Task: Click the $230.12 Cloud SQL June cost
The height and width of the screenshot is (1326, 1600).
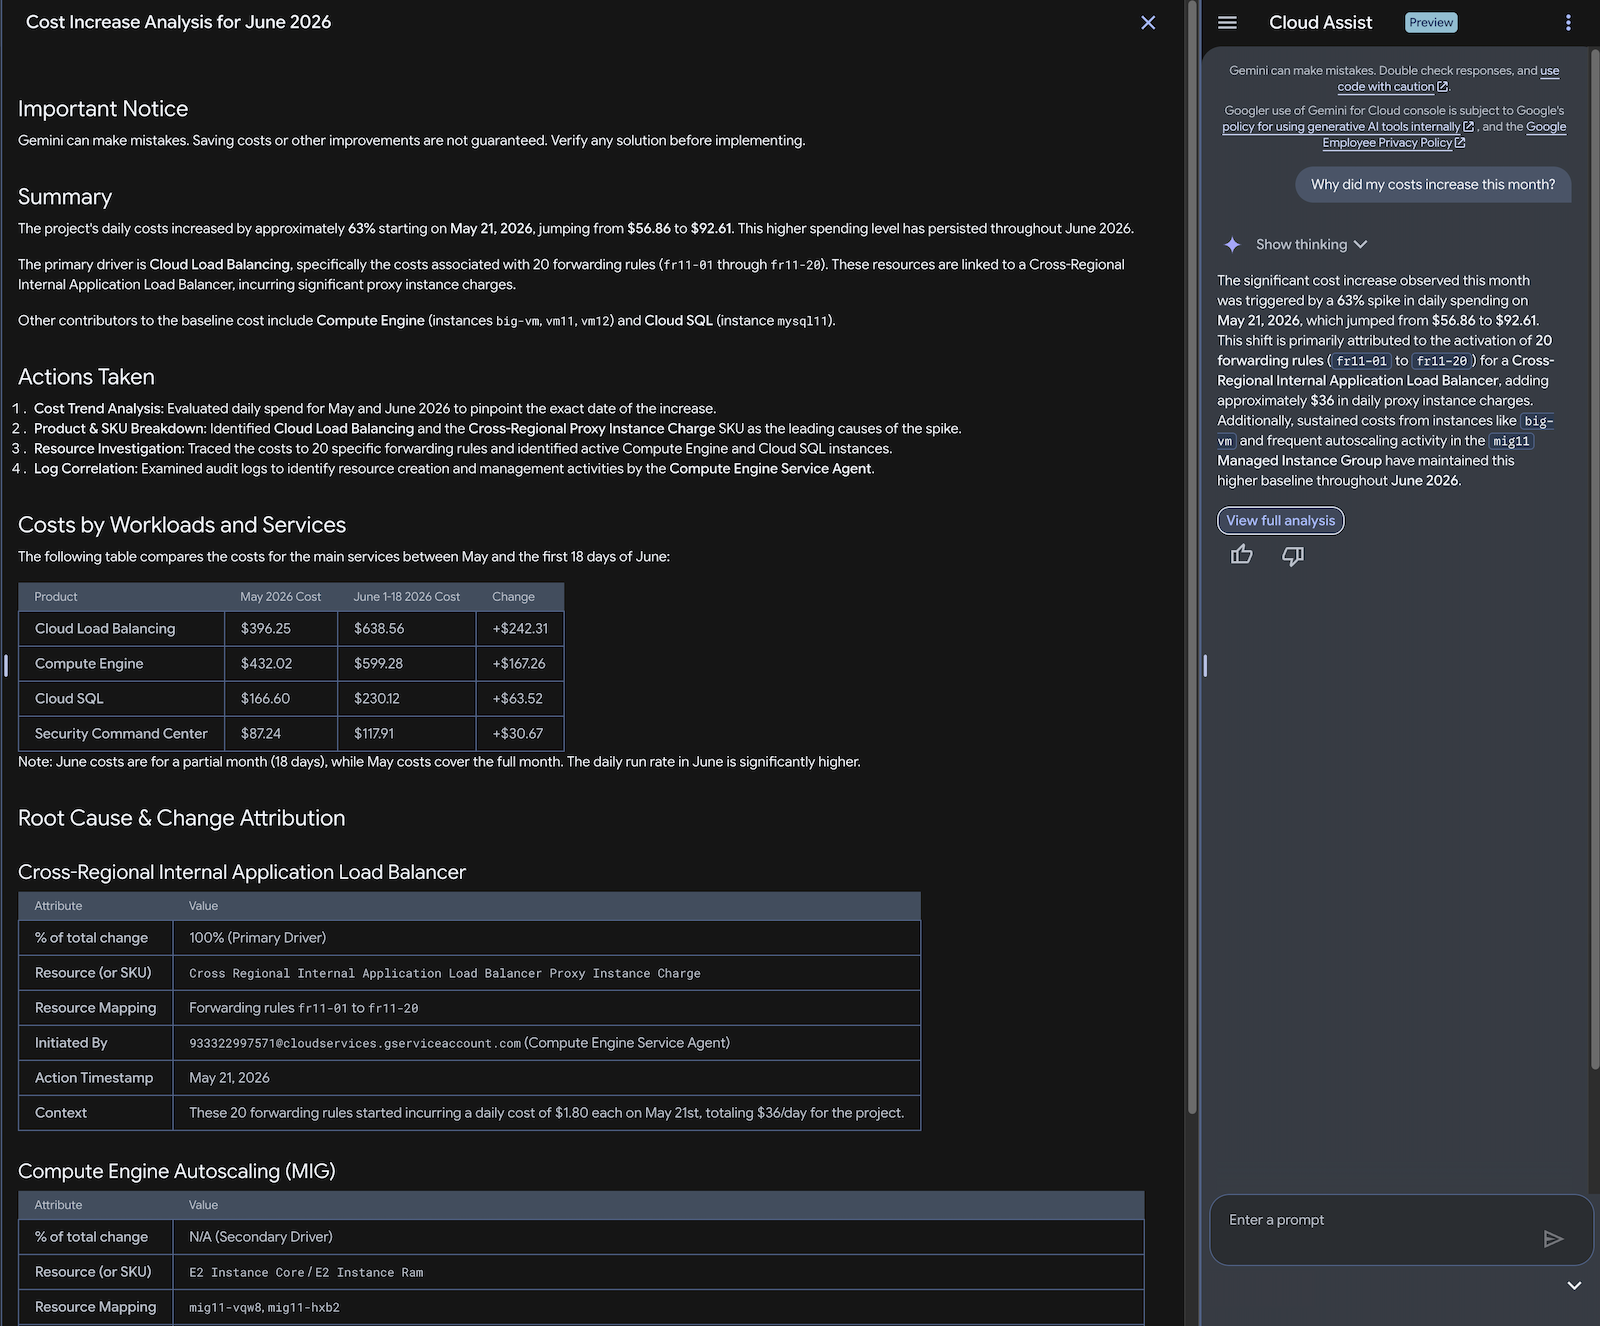Action: pos(376,698)
